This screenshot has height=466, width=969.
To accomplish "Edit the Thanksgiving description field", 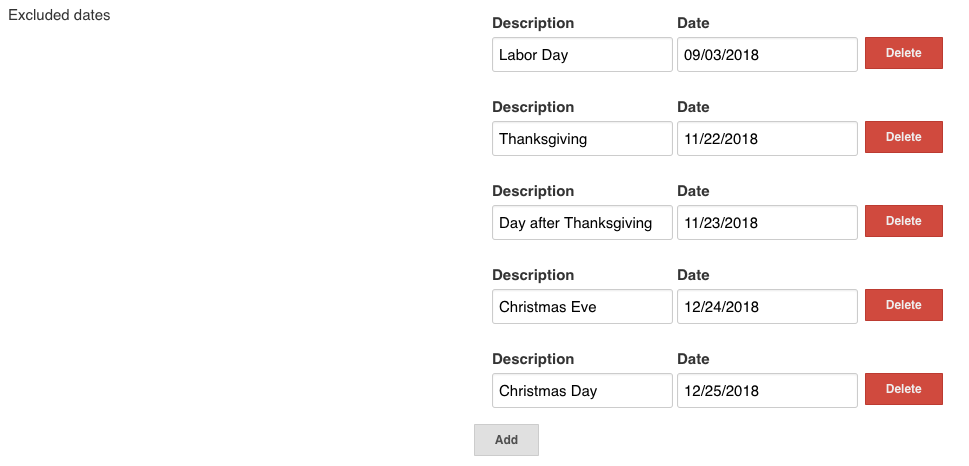I will 582,138.
